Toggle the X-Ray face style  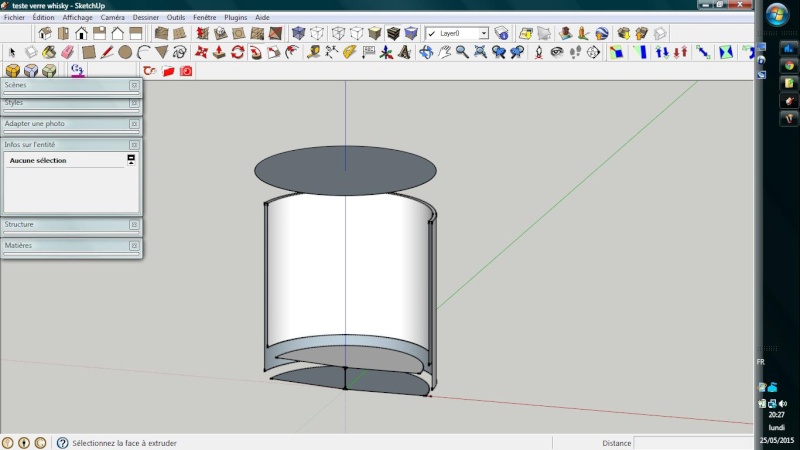(x=298, y=34)
